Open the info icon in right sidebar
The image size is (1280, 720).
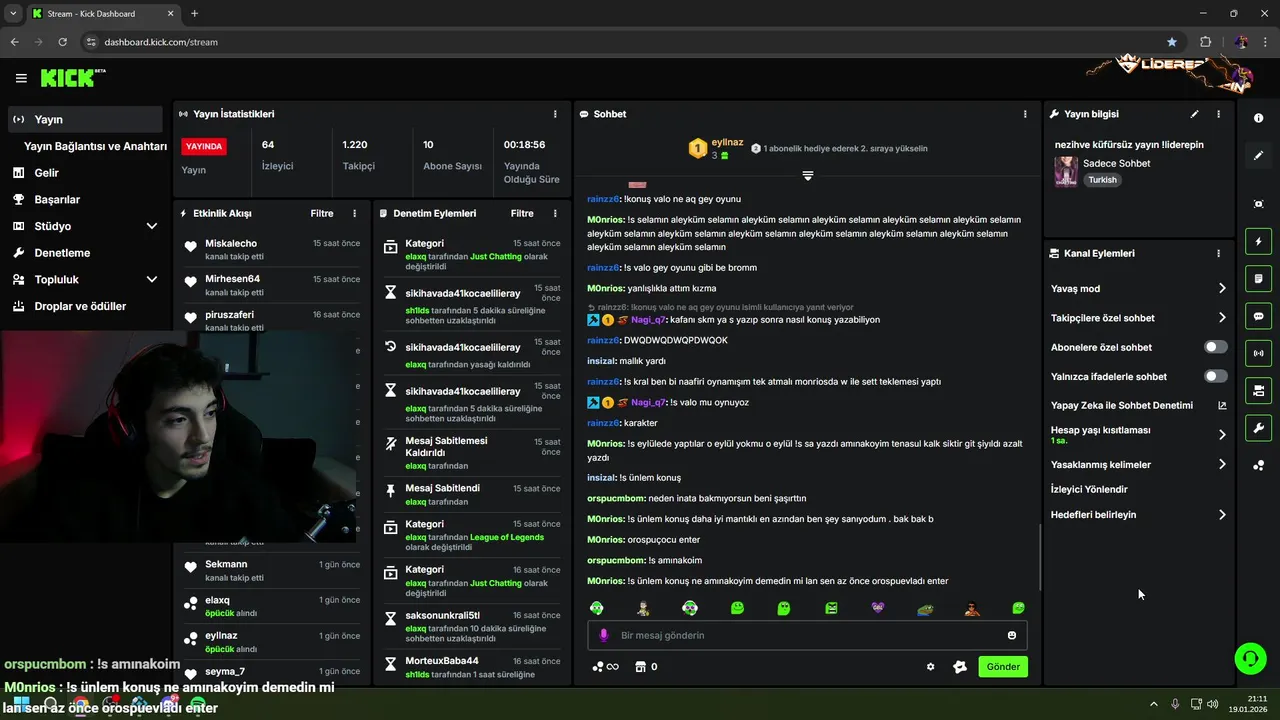[1258, 118]
